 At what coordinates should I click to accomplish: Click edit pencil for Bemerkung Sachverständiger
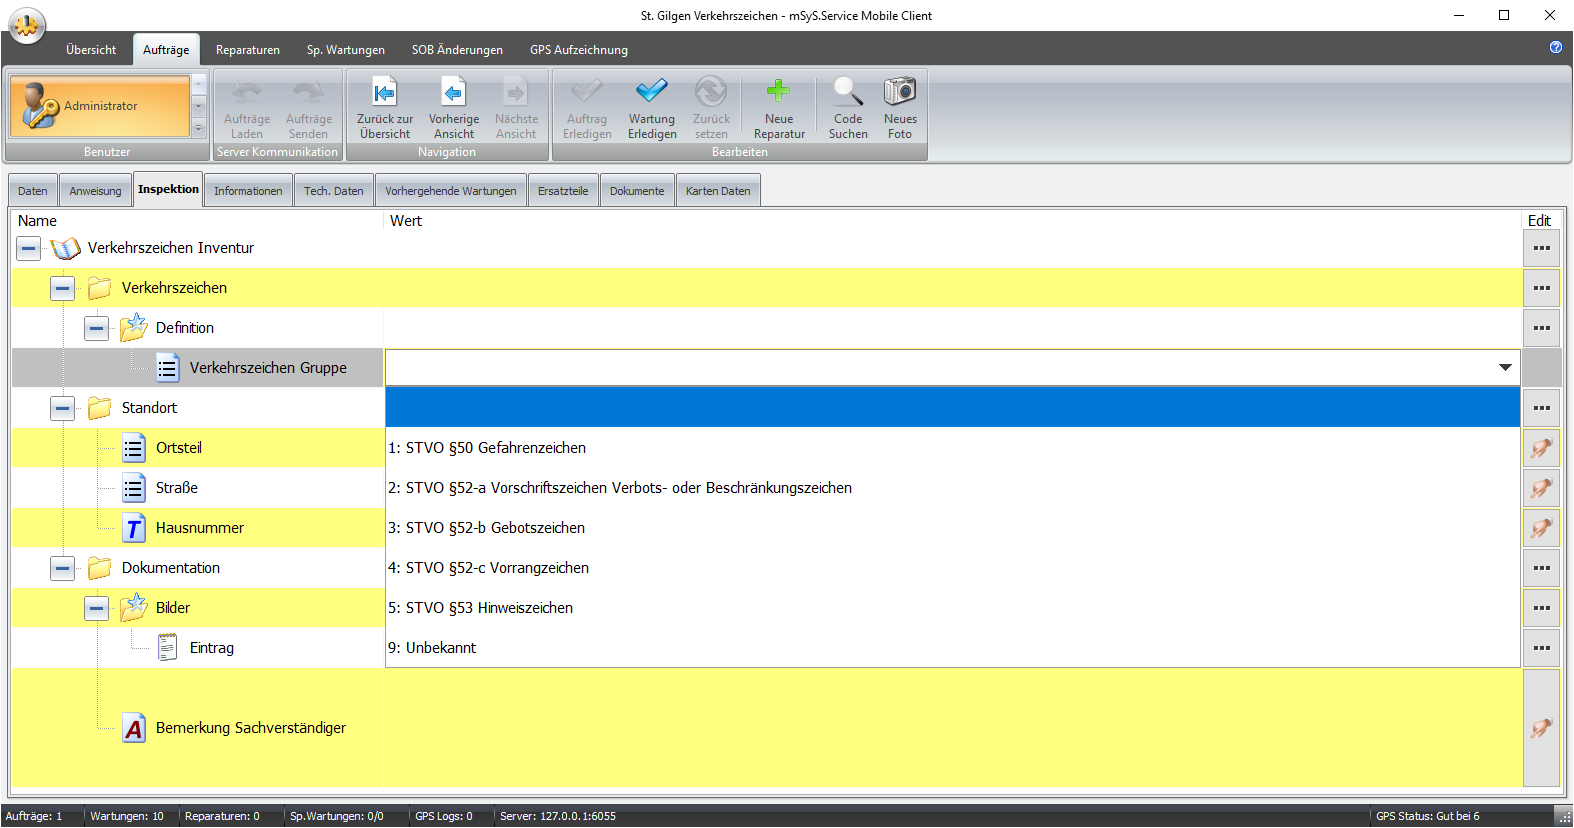tap(1541, 728)
